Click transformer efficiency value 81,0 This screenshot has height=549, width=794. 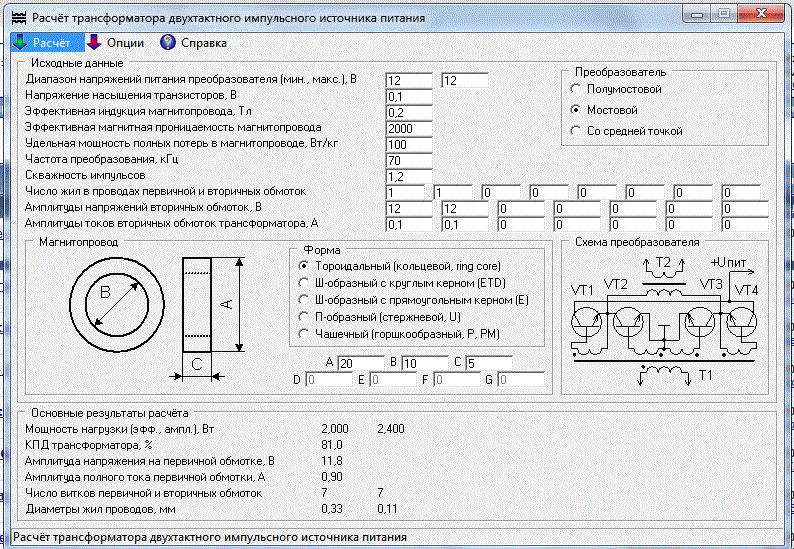332,445
